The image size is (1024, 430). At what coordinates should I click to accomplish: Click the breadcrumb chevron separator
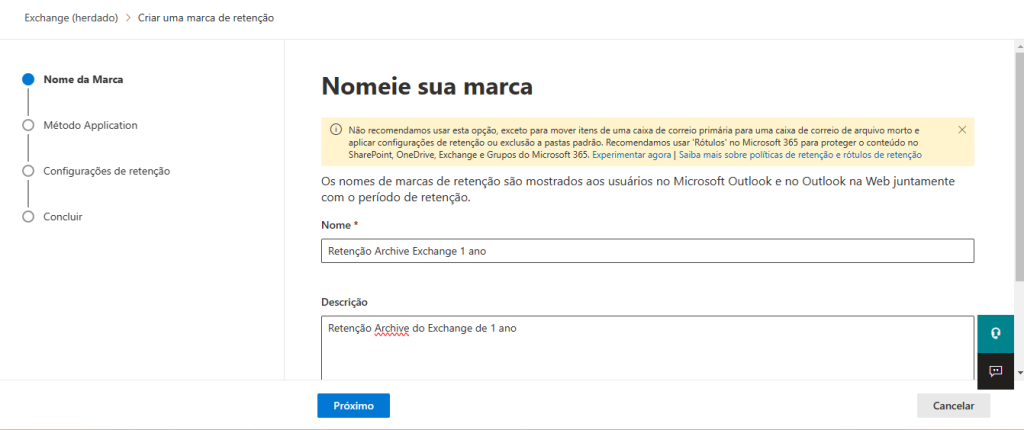tap(128, 18)
